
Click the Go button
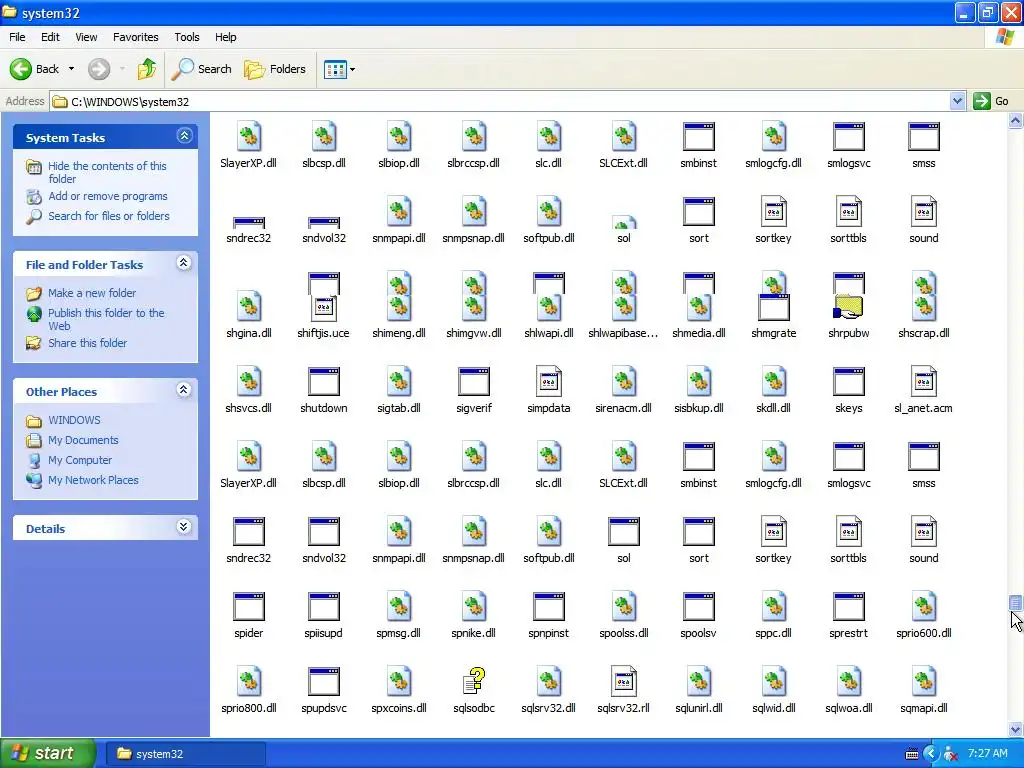click(991, 101)
